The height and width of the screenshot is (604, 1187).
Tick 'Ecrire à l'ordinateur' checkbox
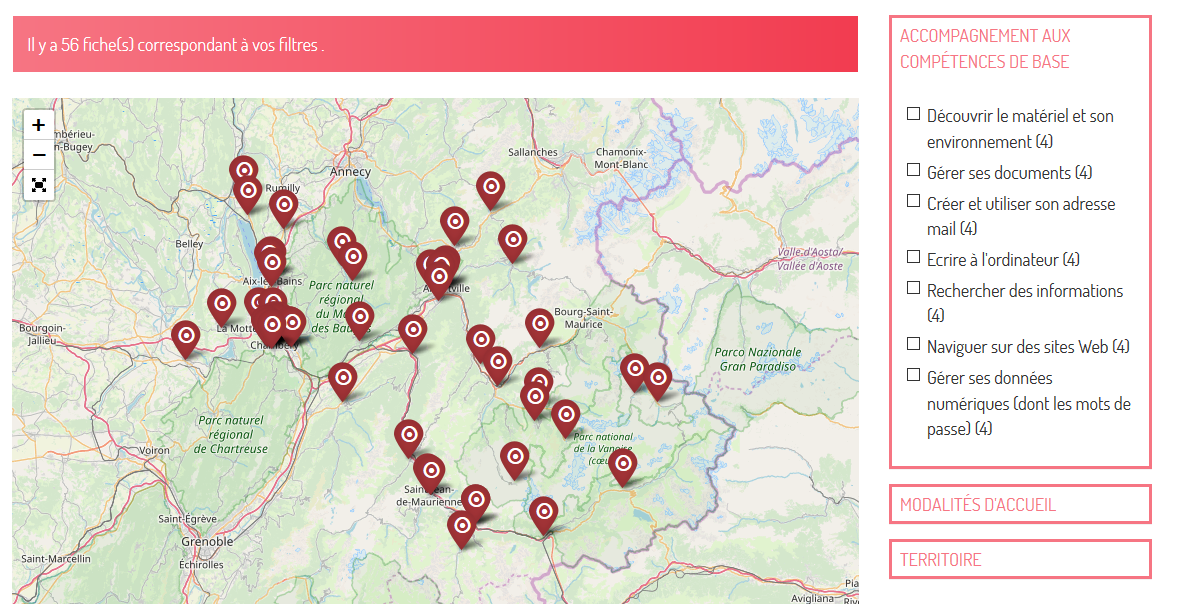(913, 257)
